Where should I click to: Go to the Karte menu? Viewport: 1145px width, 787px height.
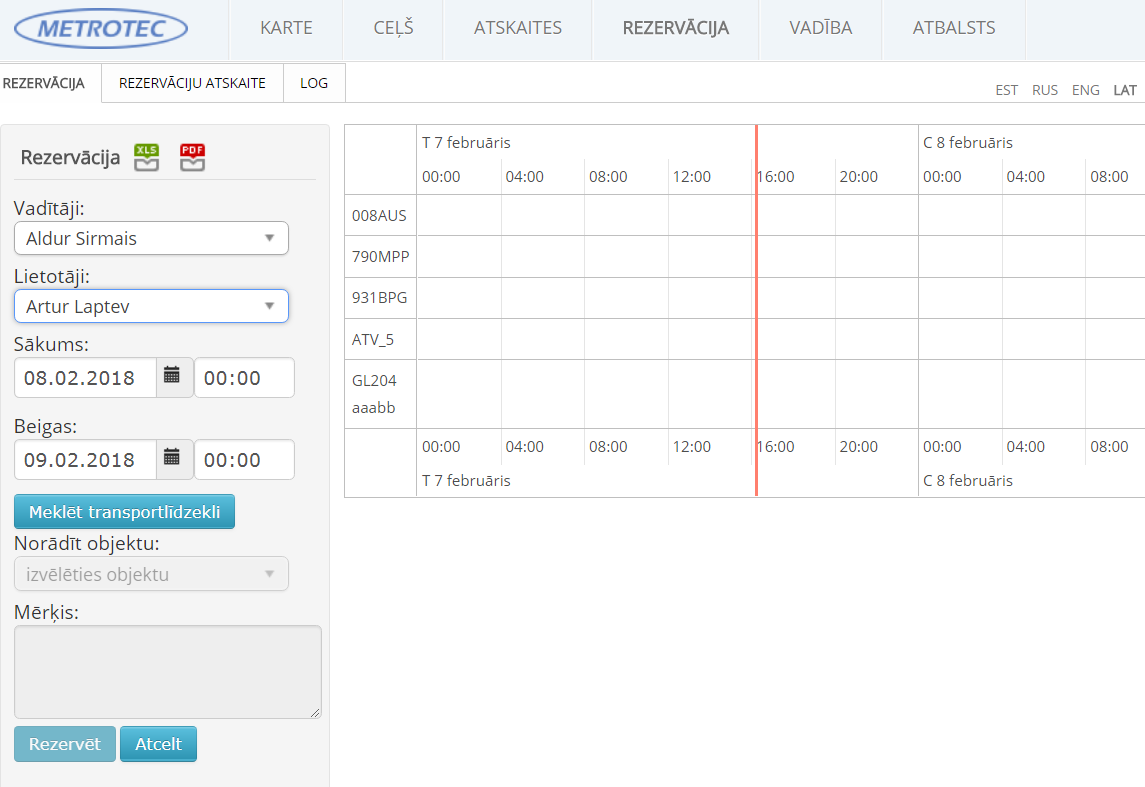pyautogui.click(x=286, y=29)
